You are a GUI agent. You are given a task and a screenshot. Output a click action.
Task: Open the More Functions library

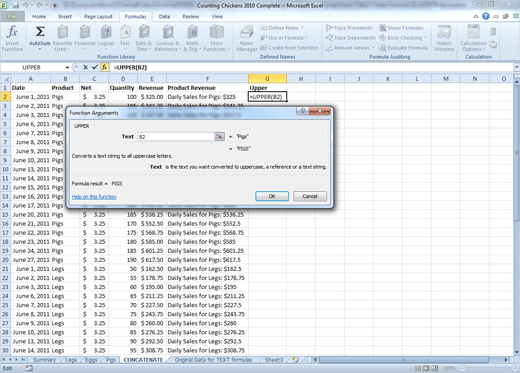[217, 38]
